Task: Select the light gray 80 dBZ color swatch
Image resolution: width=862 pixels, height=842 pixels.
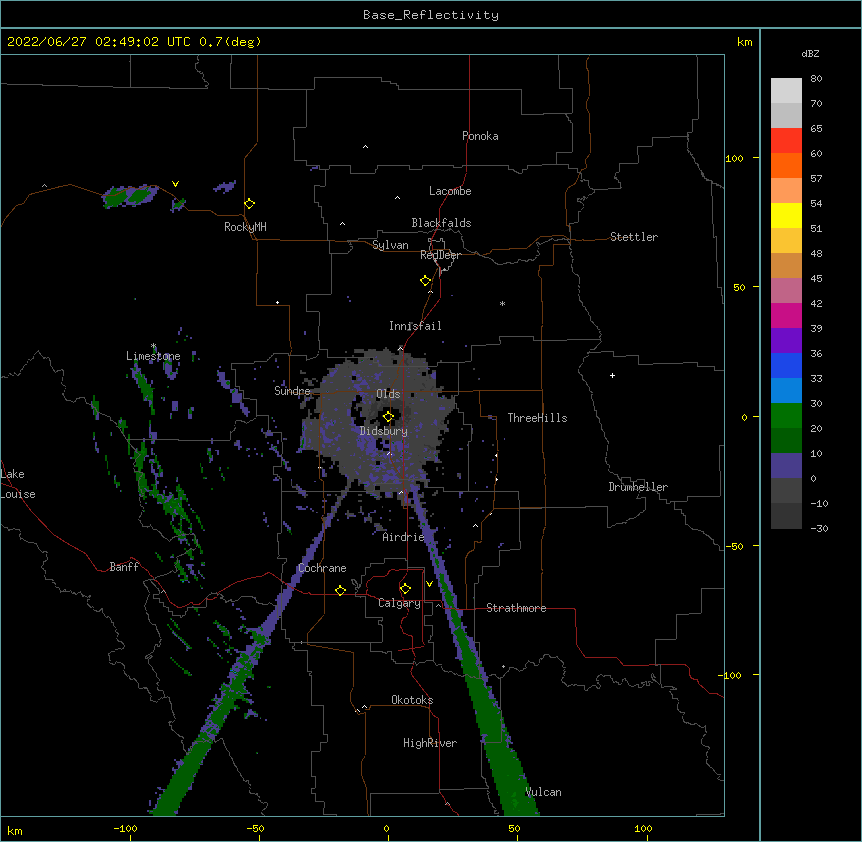Action: tap(786, 90)
